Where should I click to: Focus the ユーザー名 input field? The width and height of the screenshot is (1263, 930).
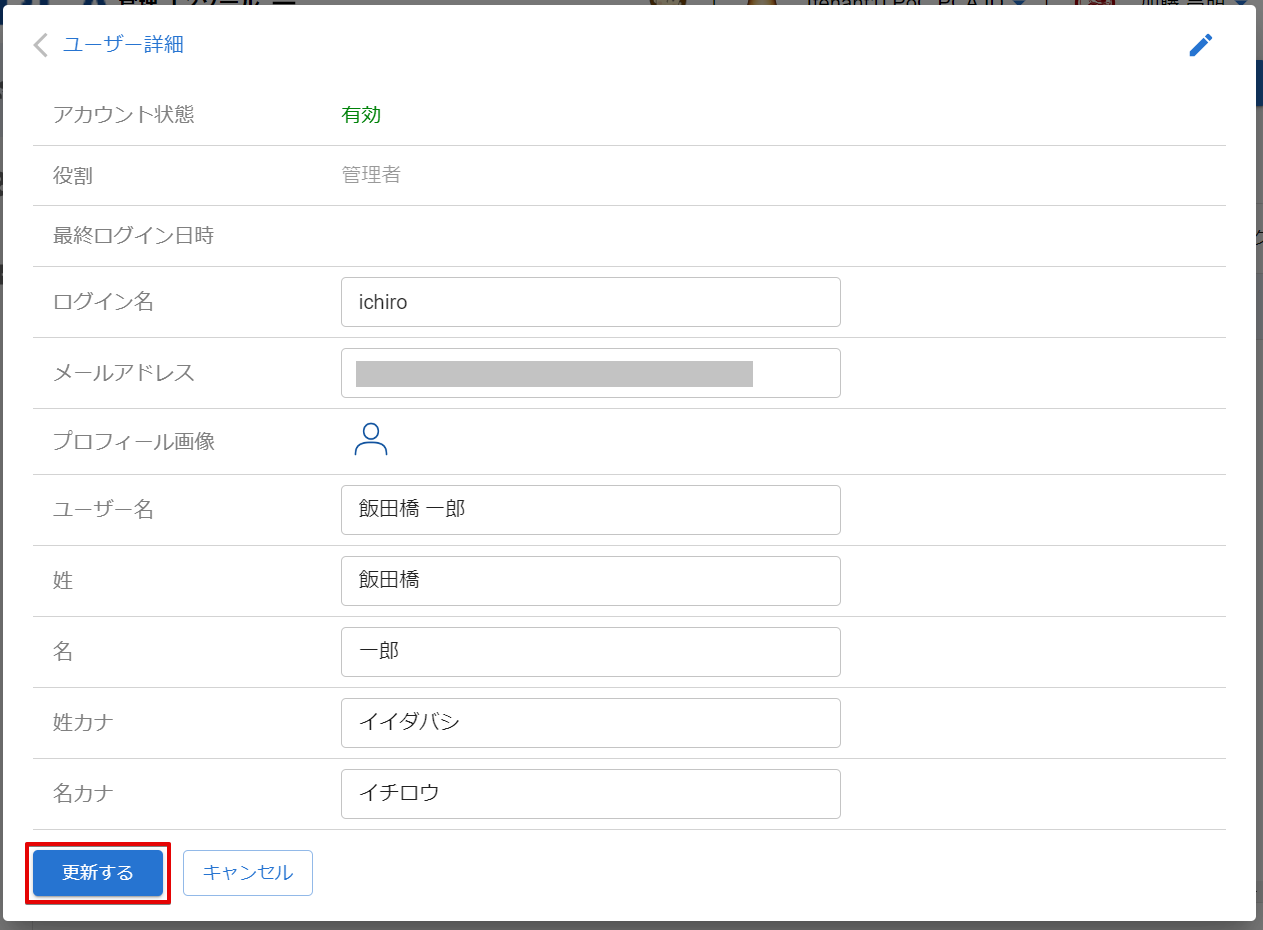(x=591, y=510)
